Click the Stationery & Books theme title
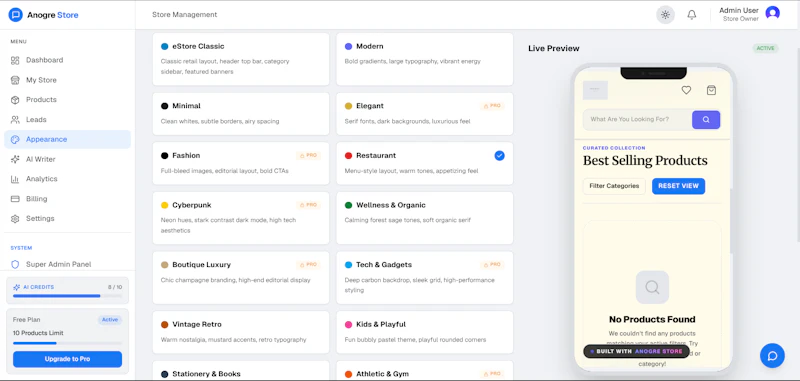The image size is (800, 381). click(206, 374)
